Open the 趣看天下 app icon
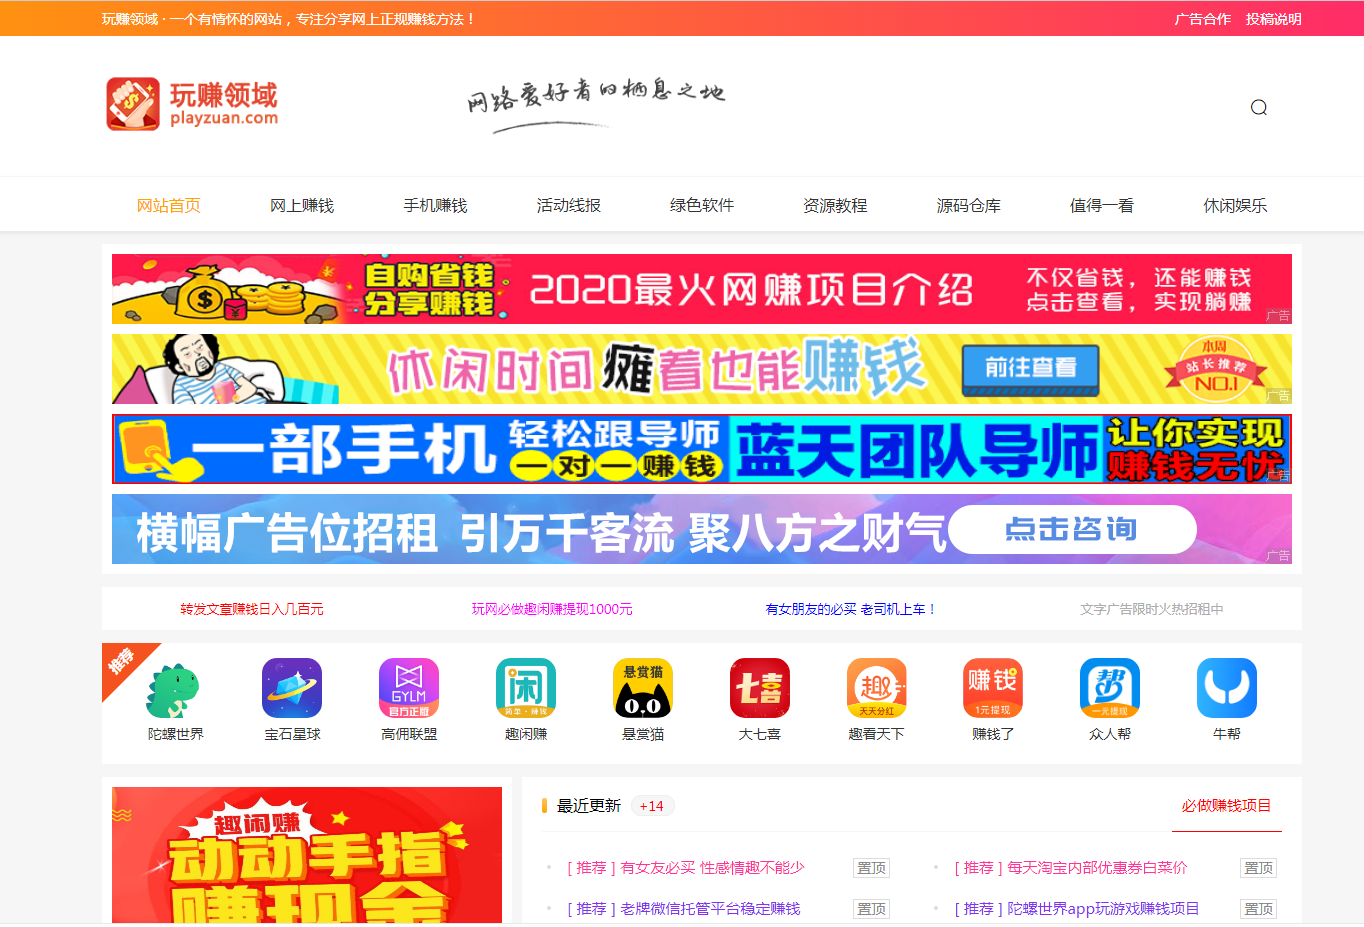1364x927 pixels. point(876,689)
